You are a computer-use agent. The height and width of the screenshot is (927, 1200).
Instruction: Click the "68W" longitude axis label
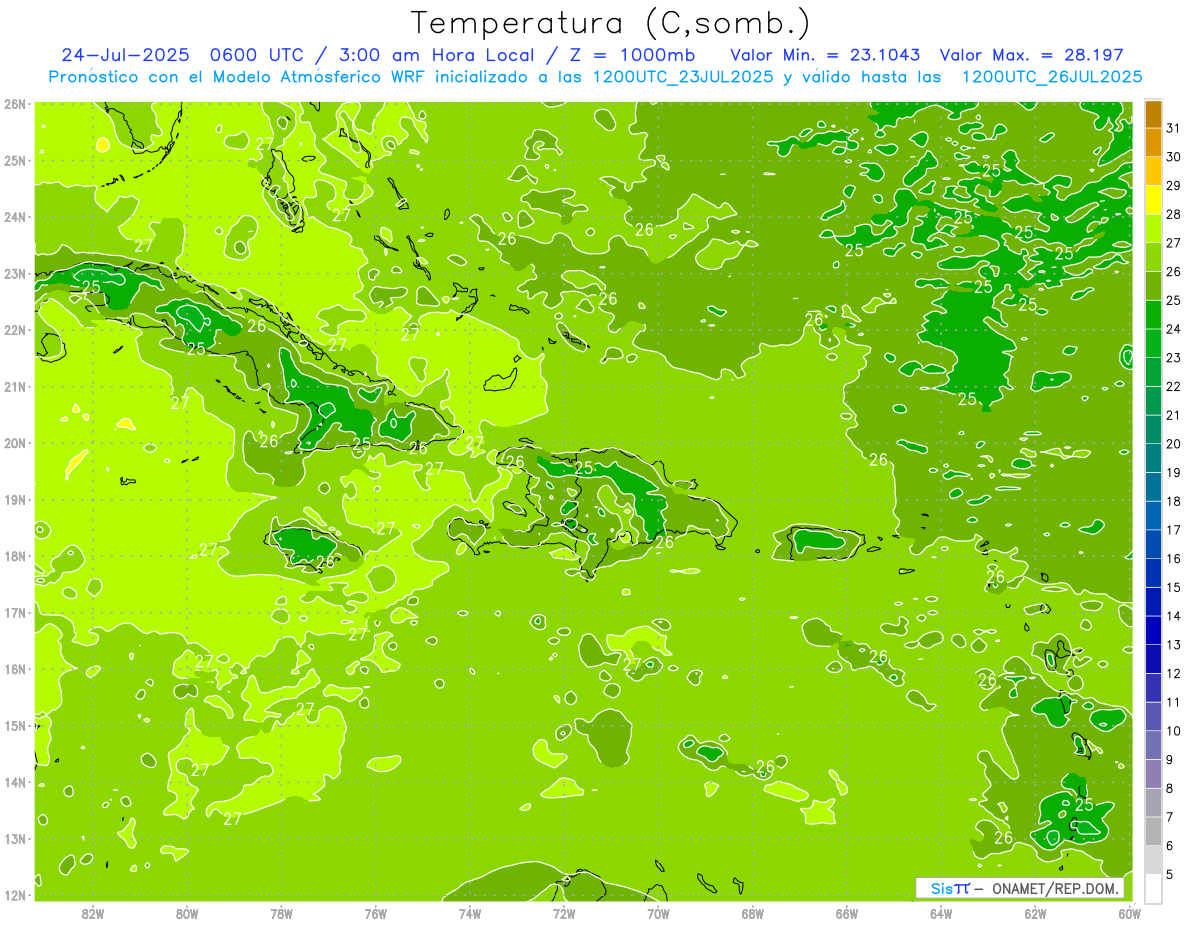(x=753, y=914)
